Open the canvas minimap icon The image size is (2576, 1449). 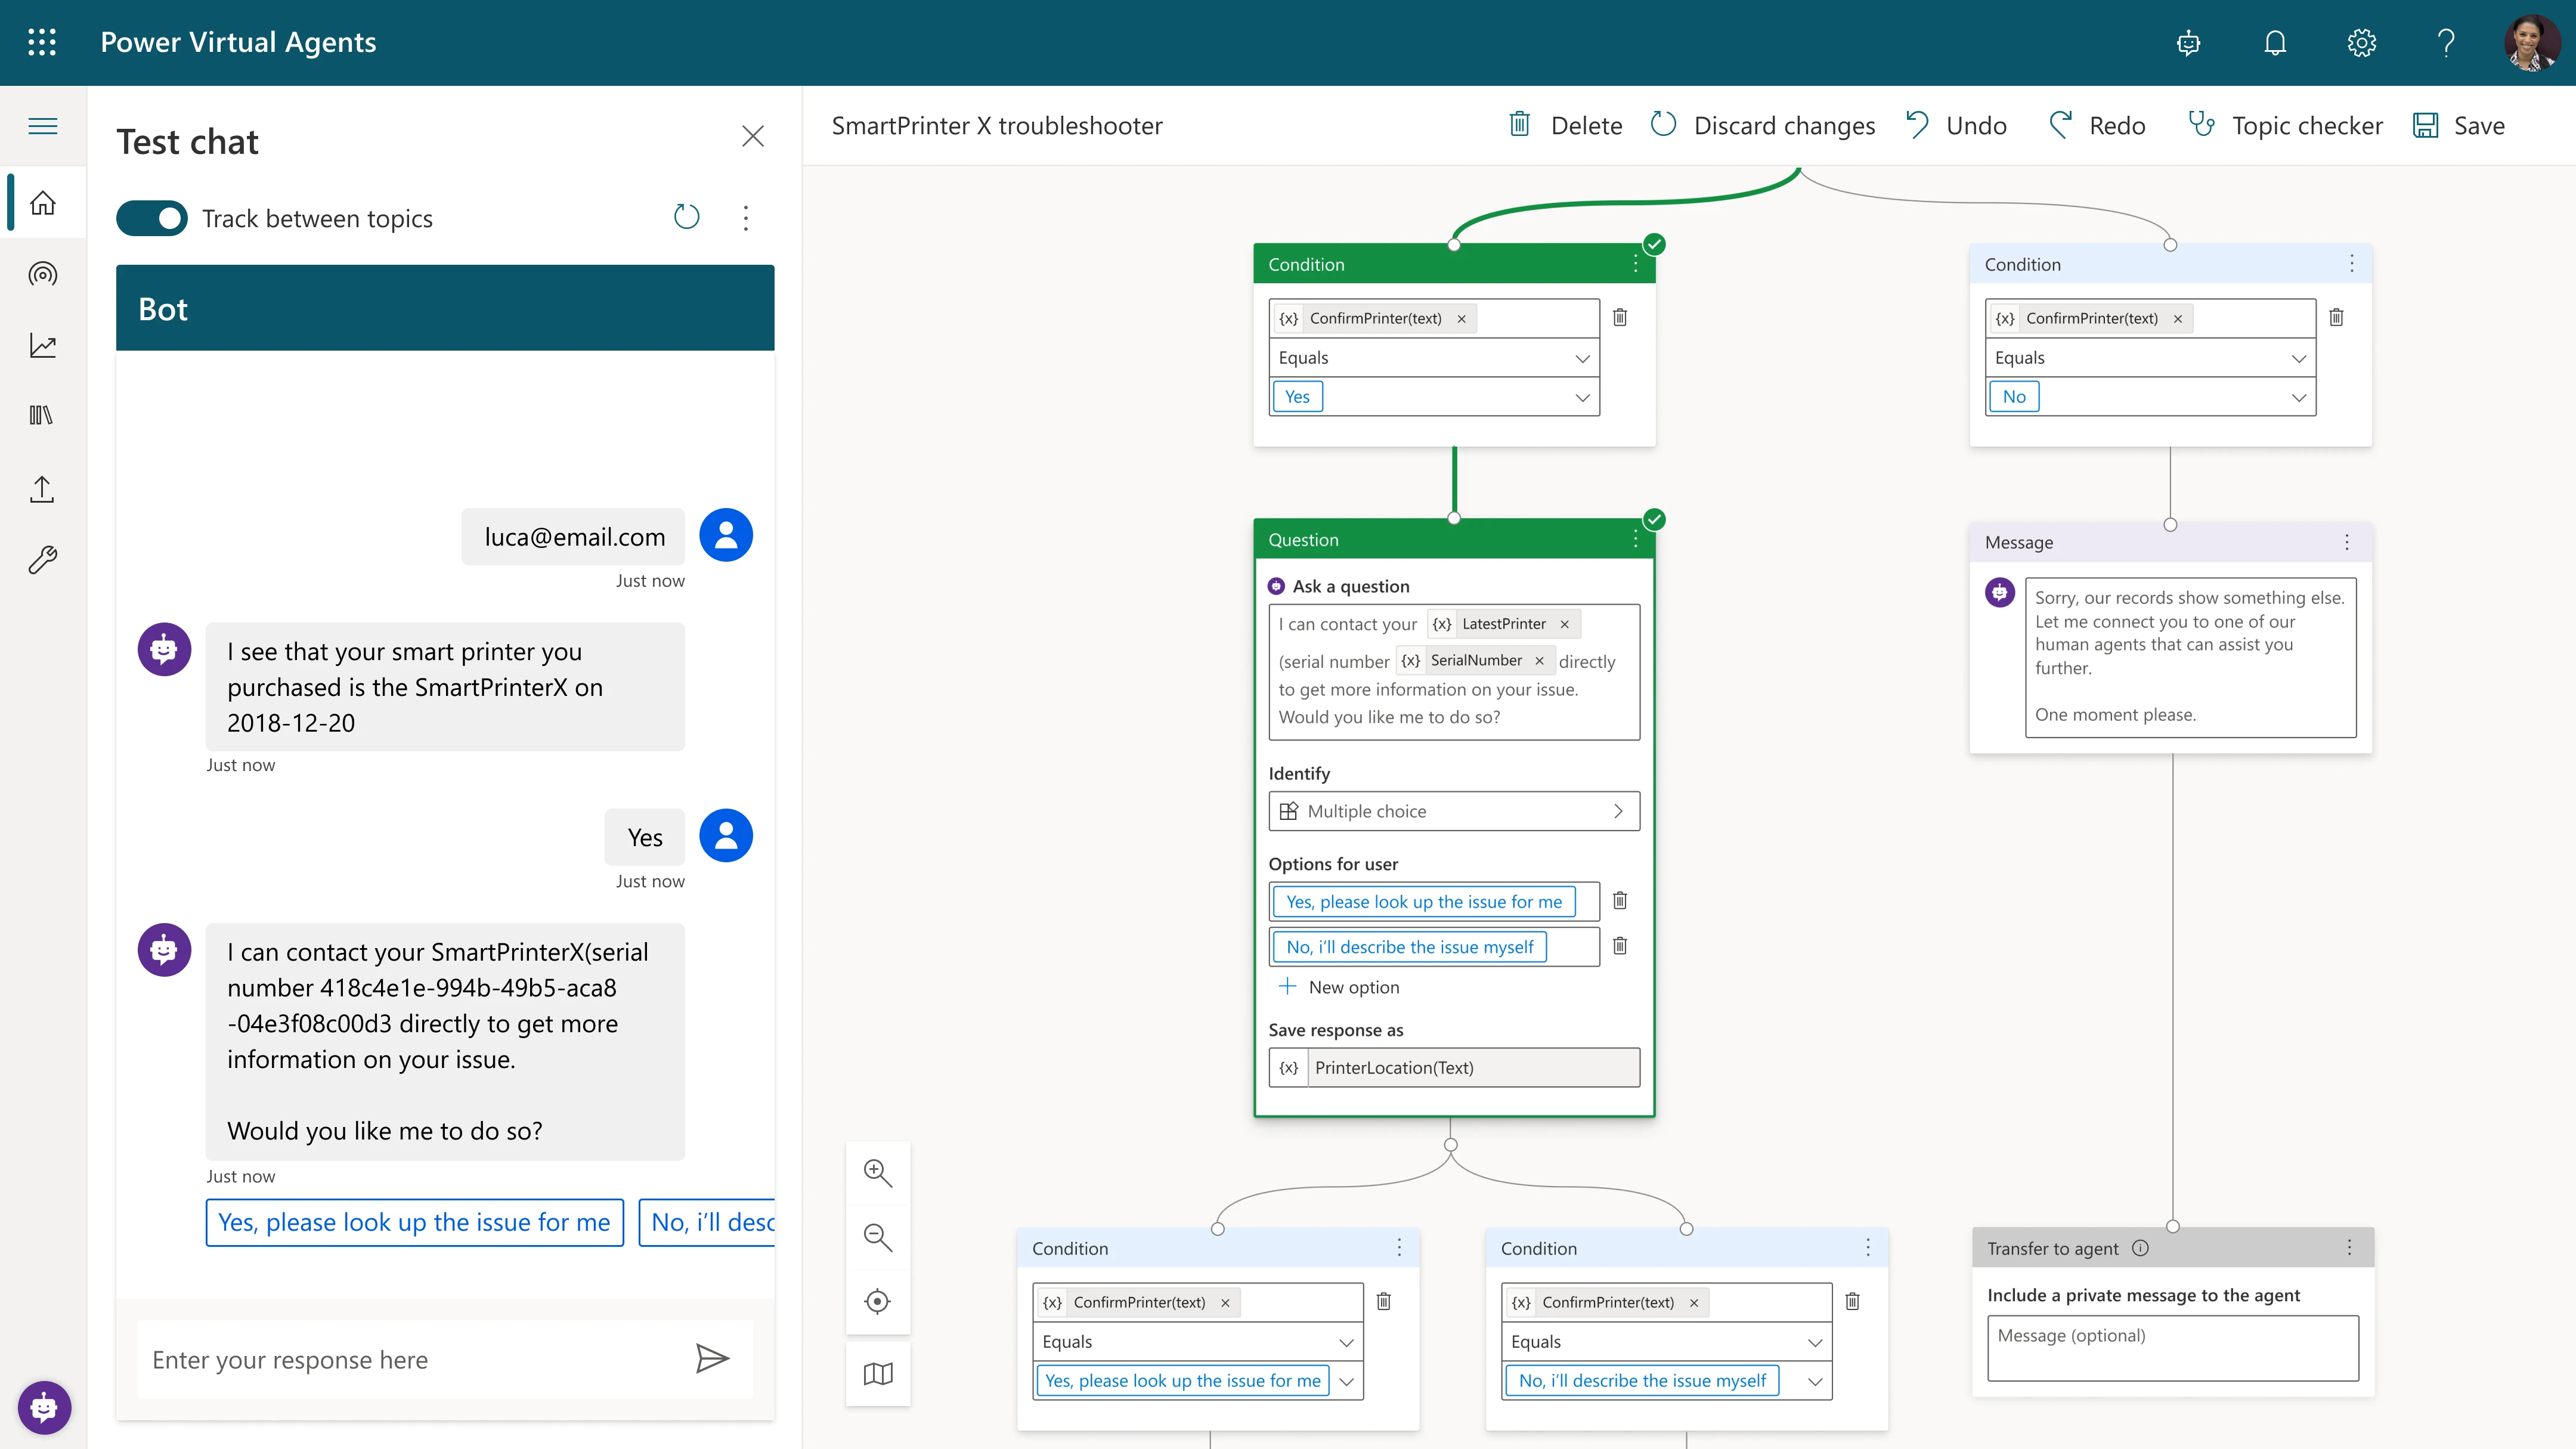[x=877, y=1374]
